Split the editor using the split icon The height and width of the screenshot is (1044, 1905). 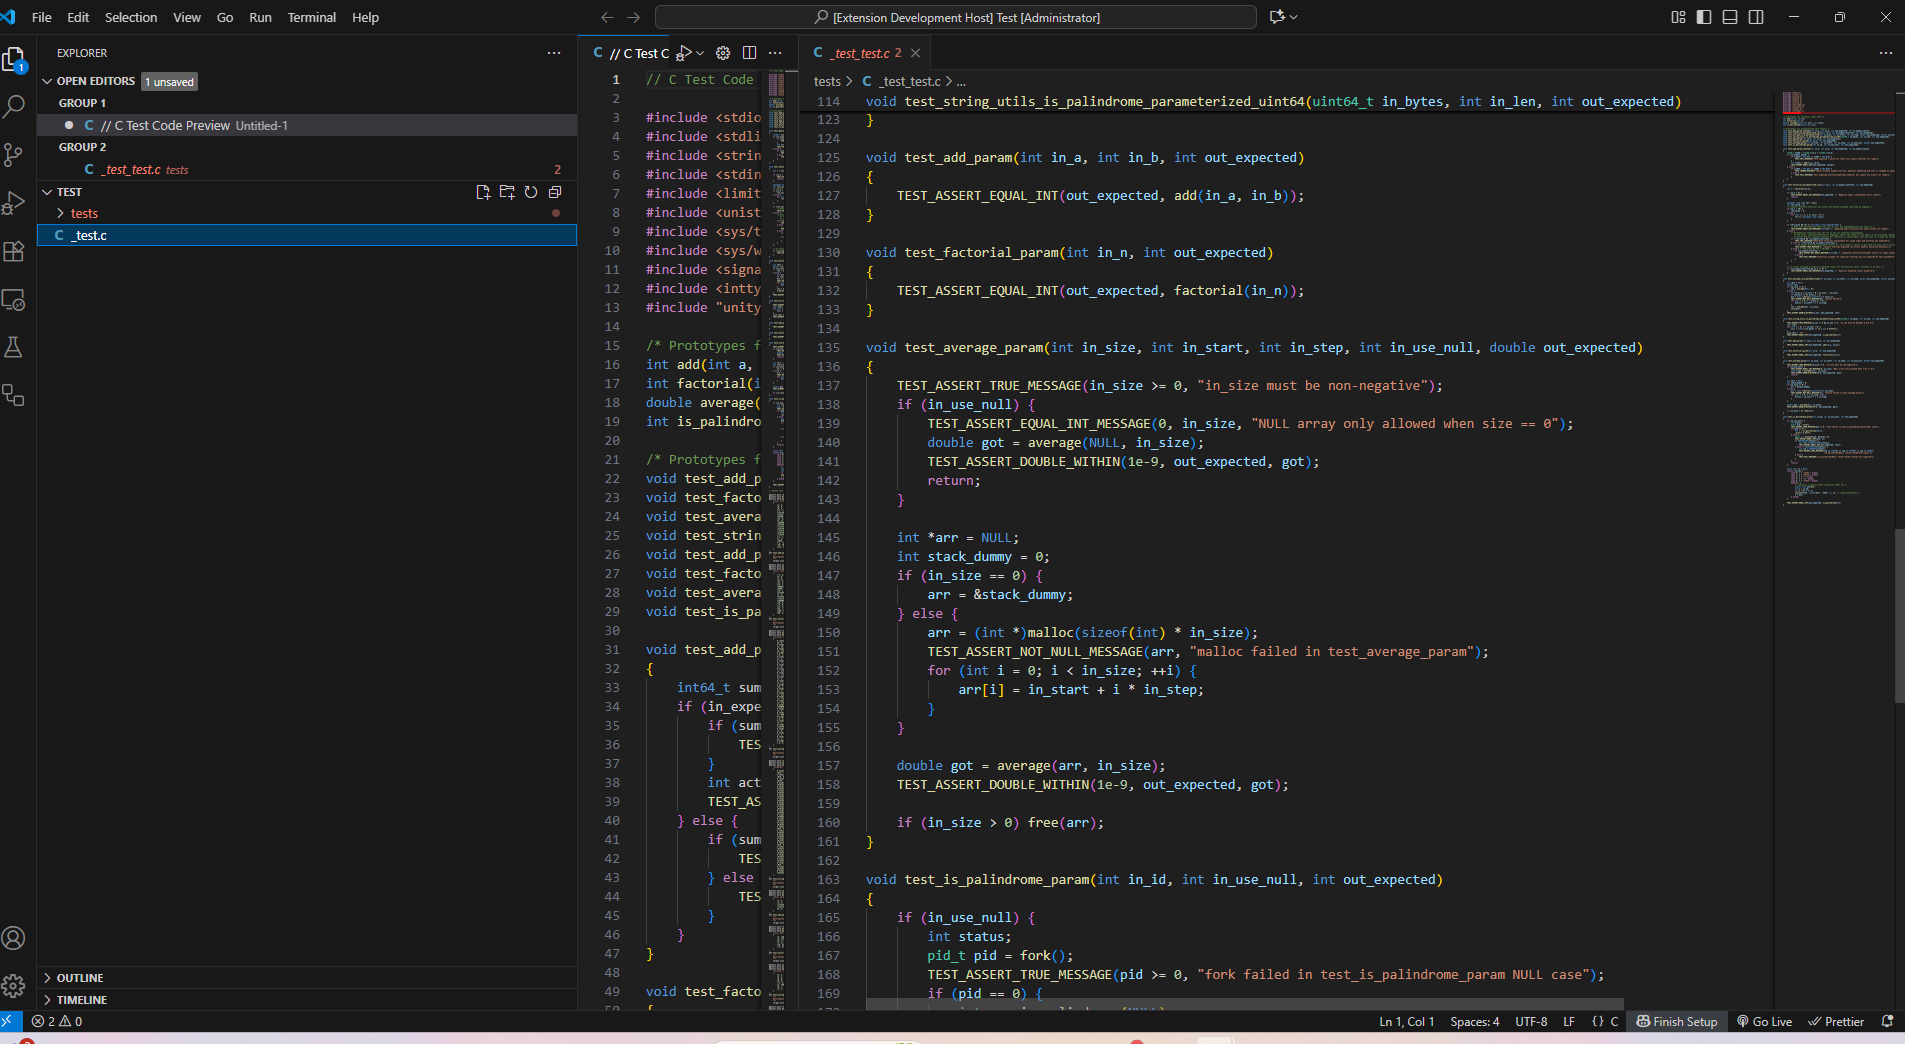[751, 53]
